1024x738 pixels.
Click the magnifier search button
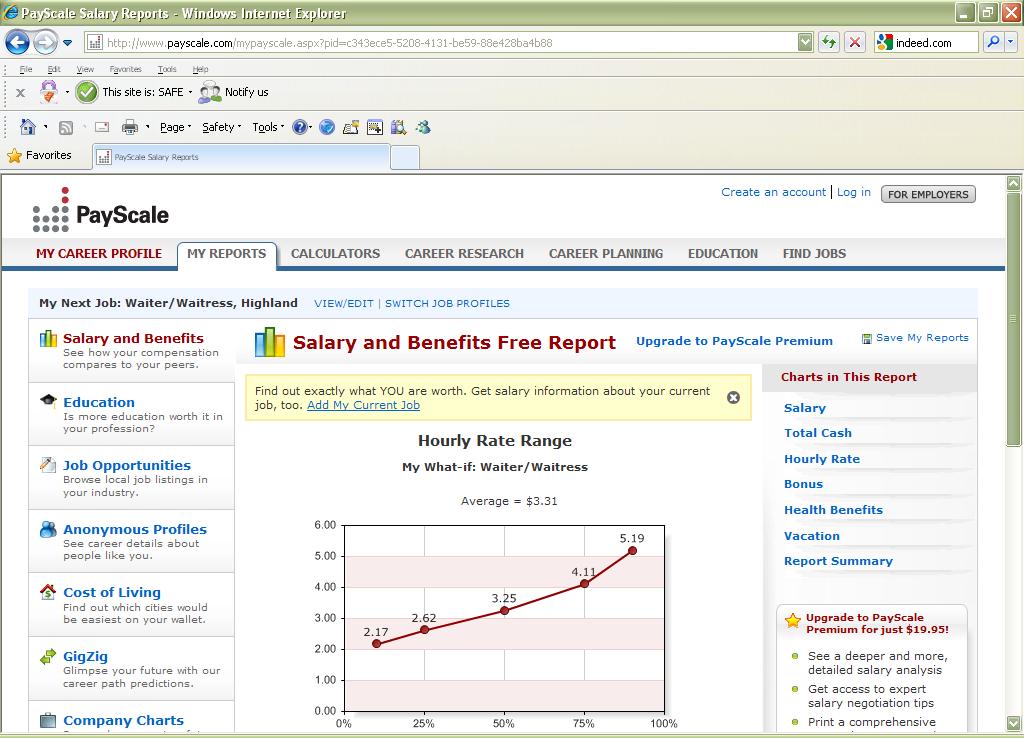tap(993, 42)
